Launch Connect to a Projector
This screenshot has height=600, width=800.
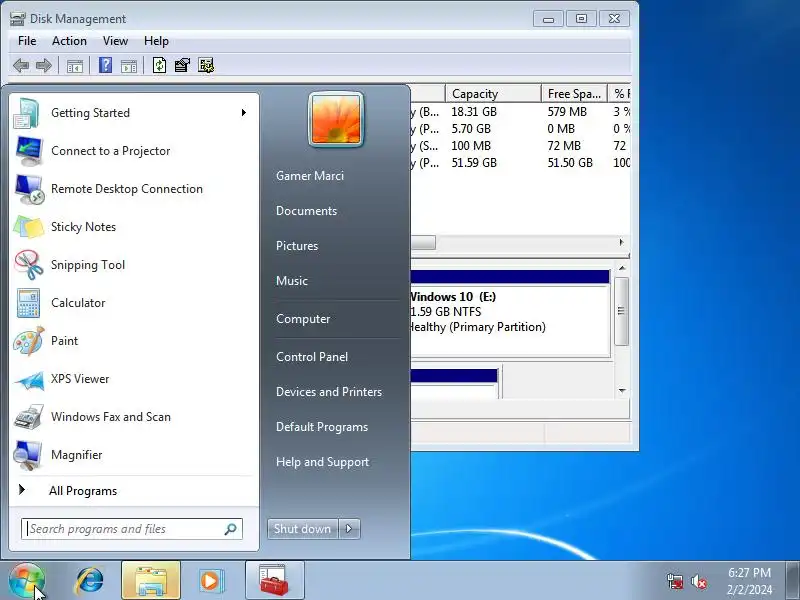point(134,151)
